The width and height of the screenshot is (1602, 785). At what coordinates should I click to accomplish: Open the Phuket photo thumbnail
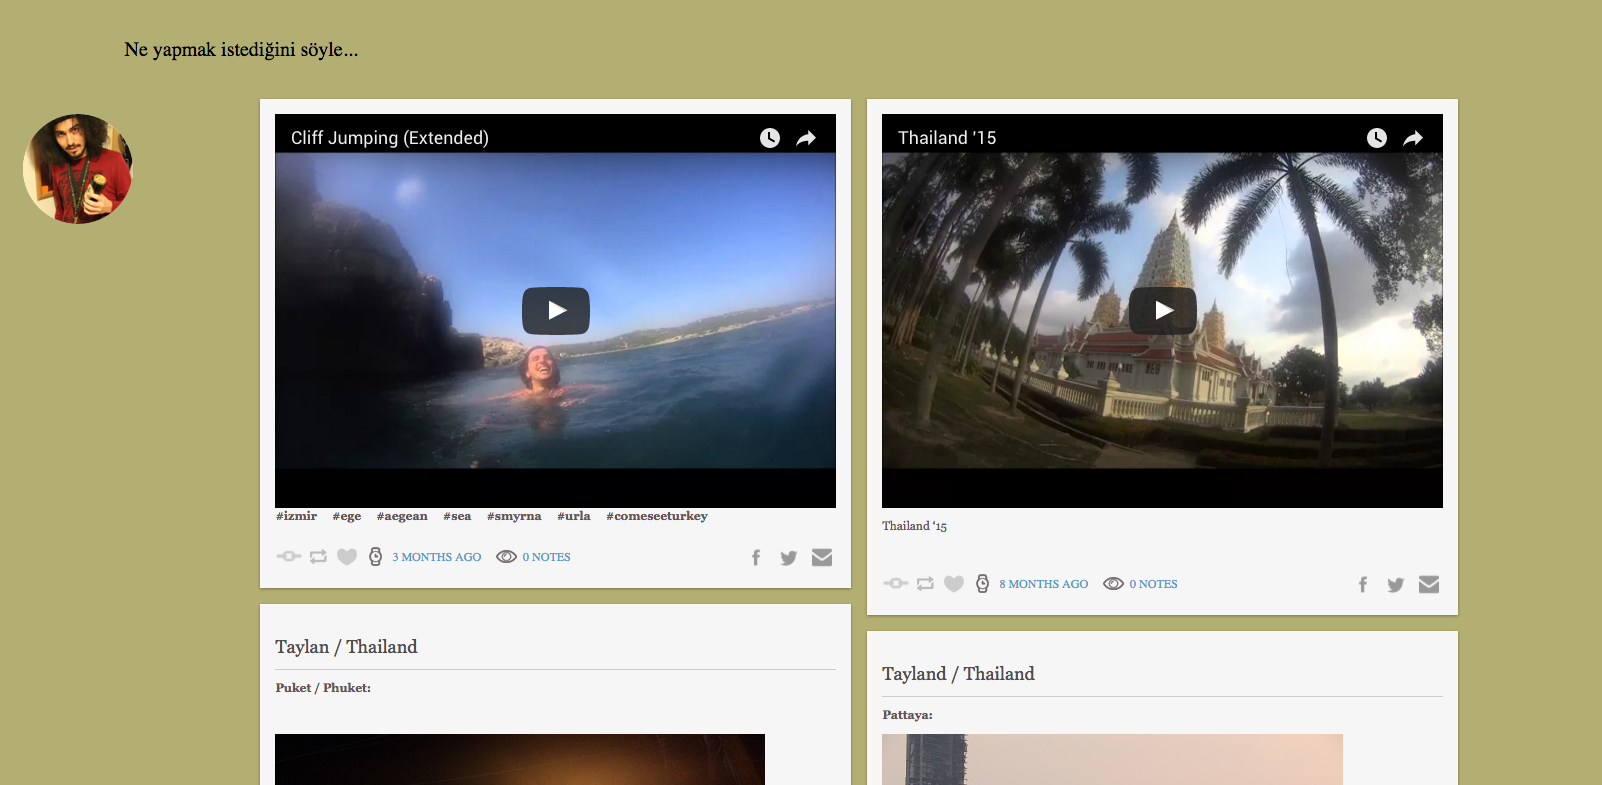[x=520, y=759]
